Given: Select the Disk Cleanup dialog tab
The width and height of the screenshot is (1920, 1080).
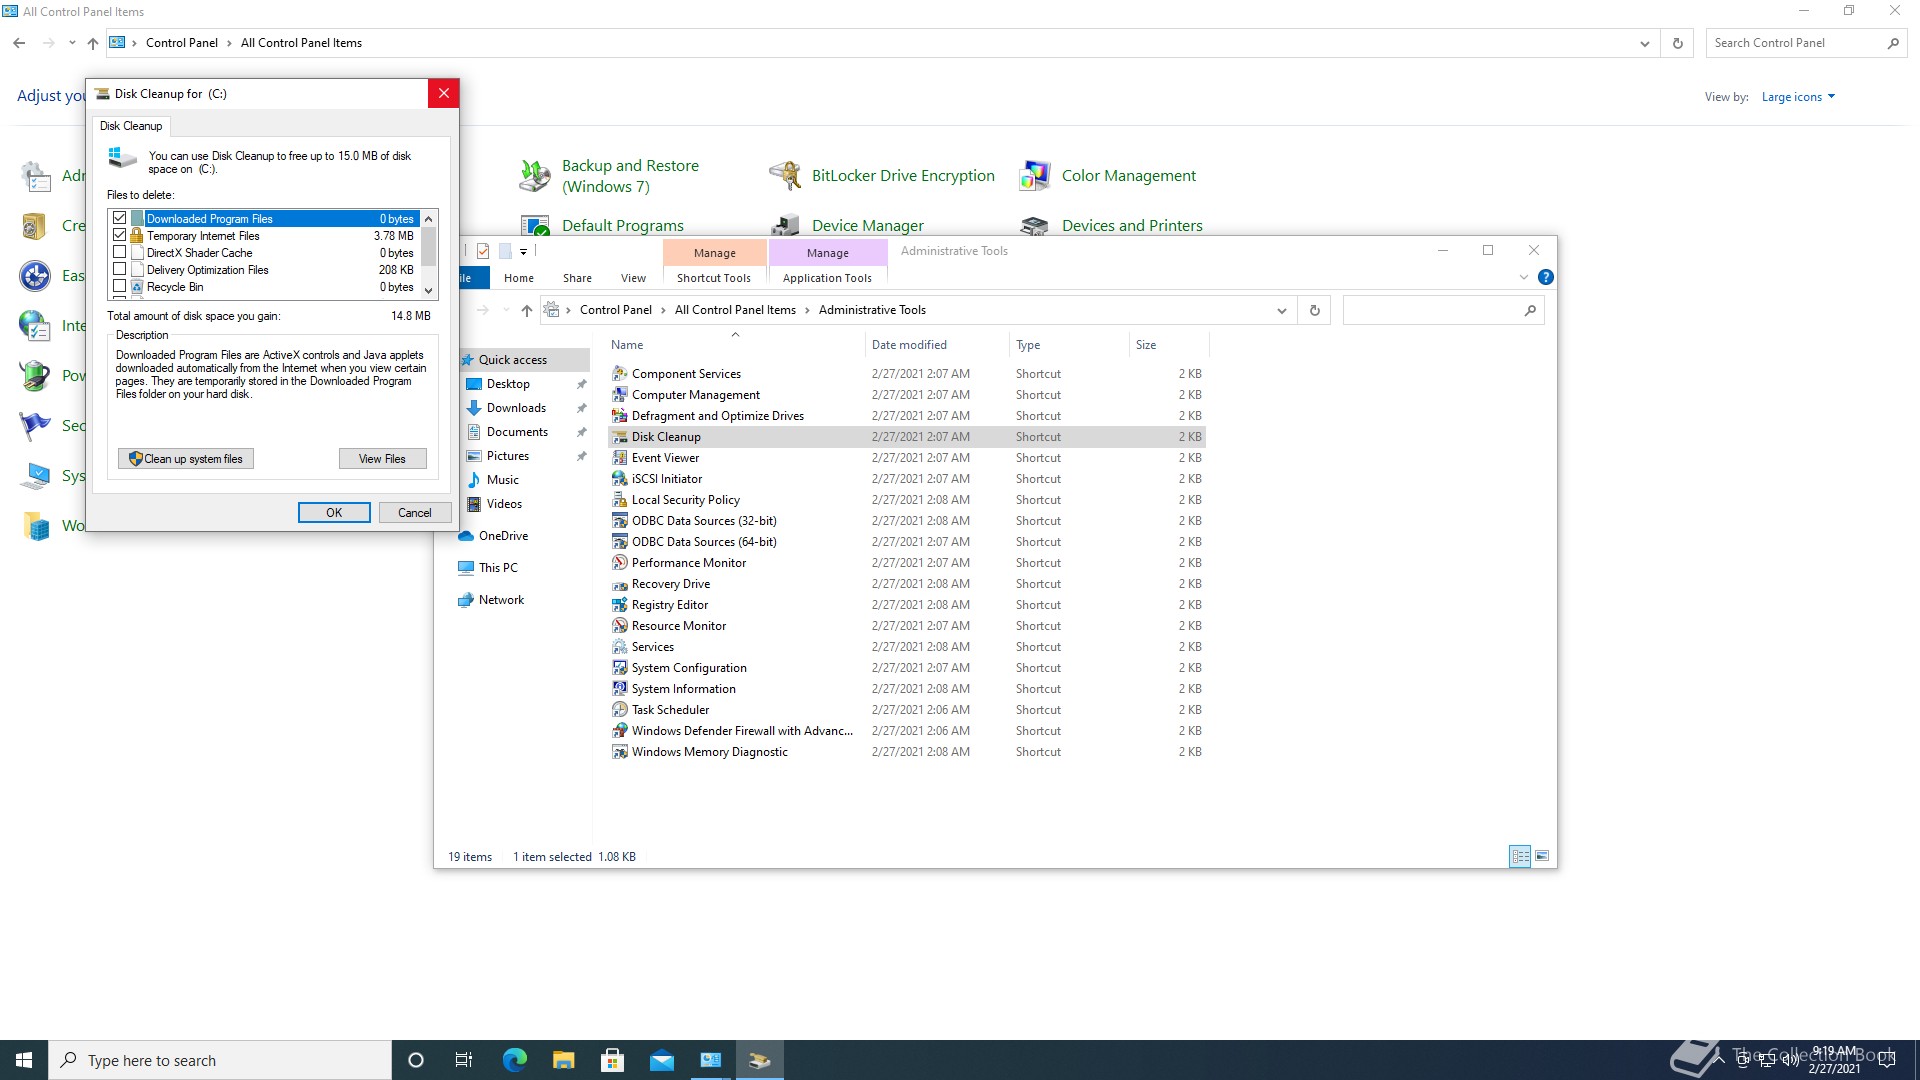Looking at the screenshot, I should point(131,126).
